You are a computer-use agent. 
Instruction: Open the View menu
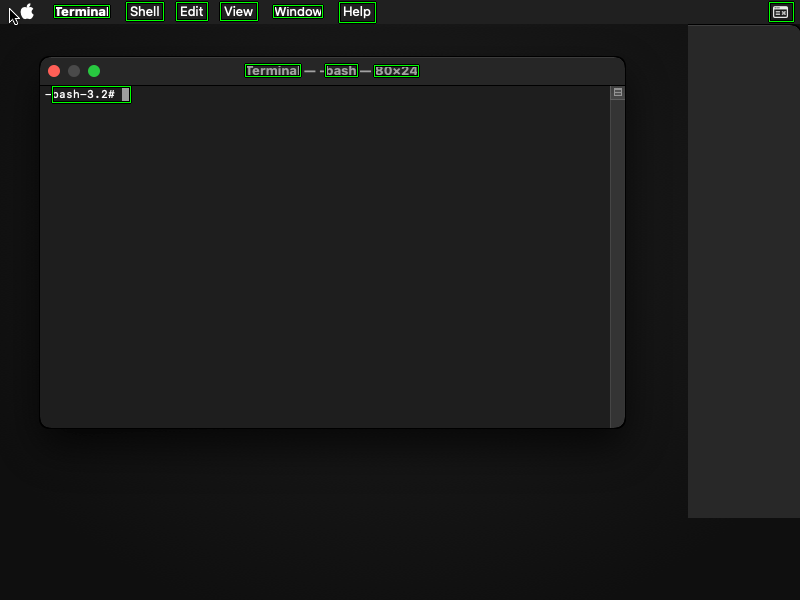238,12
